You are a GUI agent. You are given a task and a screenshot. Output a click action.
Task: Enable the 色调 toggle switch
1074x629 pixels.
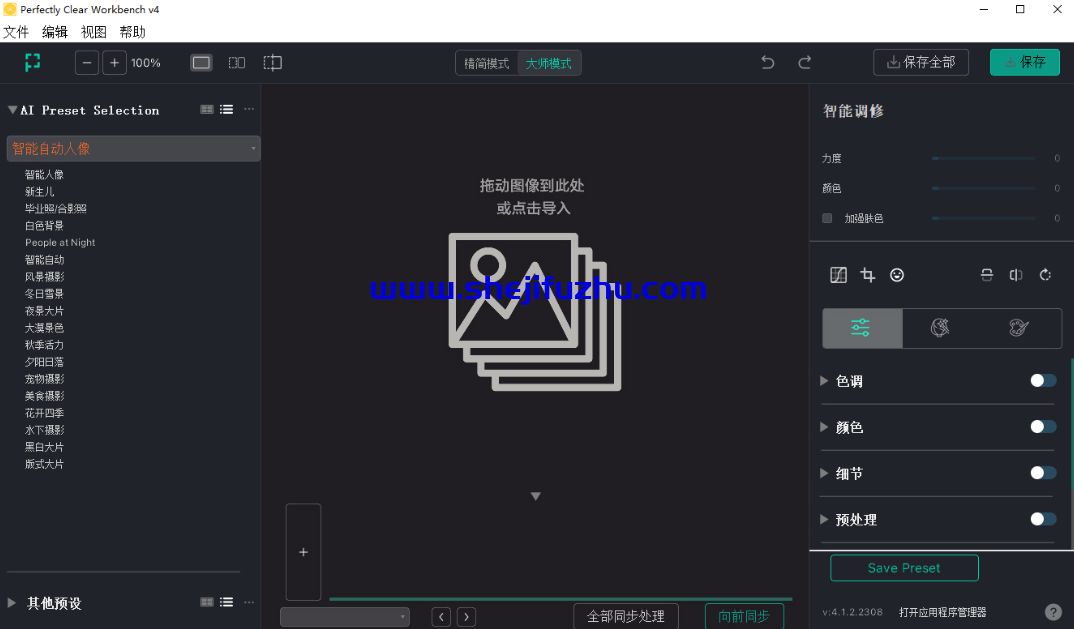pos(1043,380)
